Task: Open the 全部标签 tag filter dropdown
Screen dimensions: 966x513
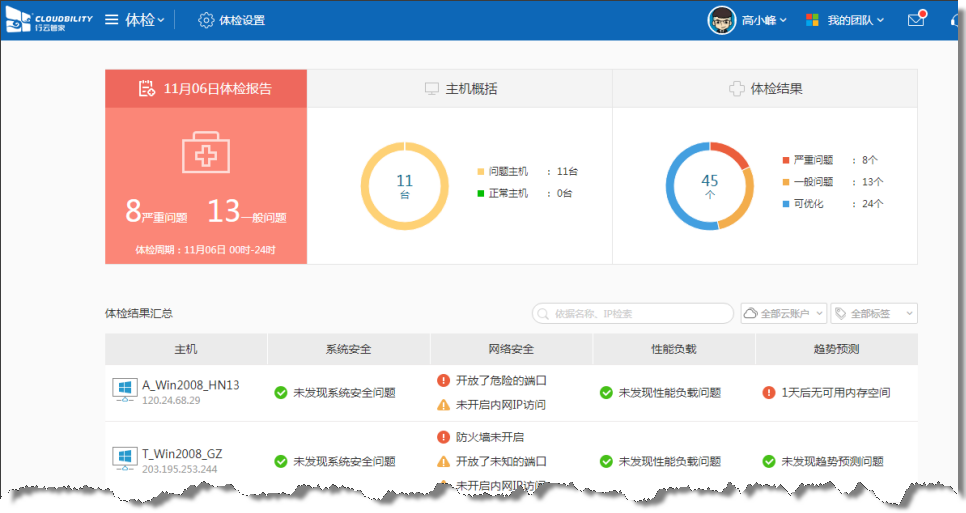Action: 874,314
